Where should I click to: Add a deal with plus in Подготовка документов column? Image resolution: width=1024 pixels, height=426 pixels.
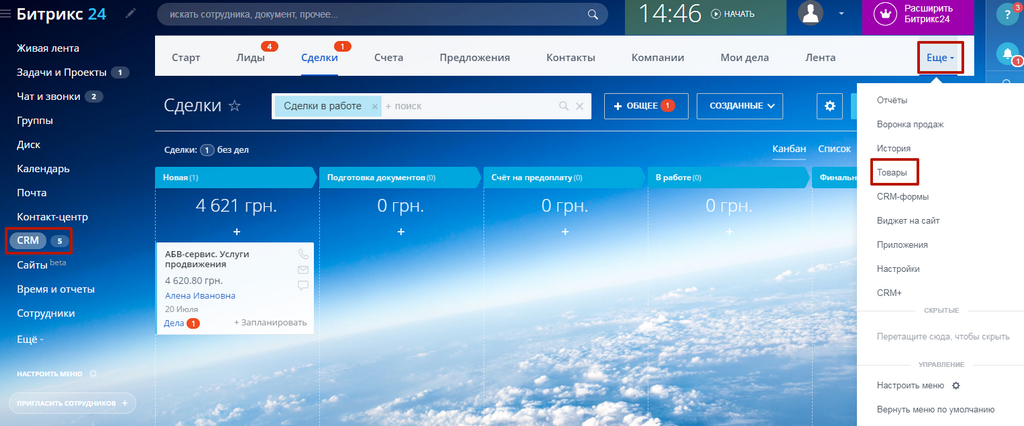(401, 232)
